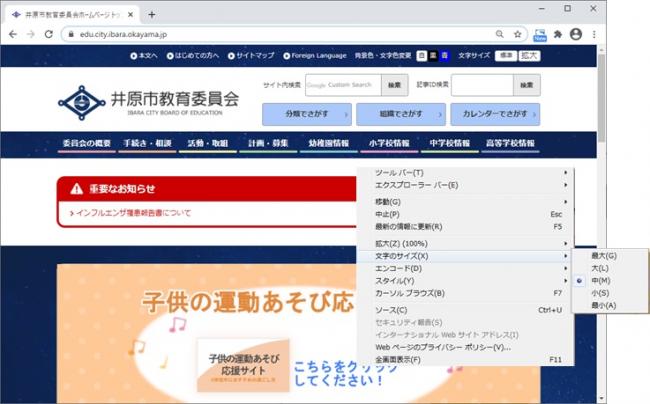Image resolution: width=650 pixels, height=404 pixels.
Task: Open サイトマップ link
Action: click(251, 56)
